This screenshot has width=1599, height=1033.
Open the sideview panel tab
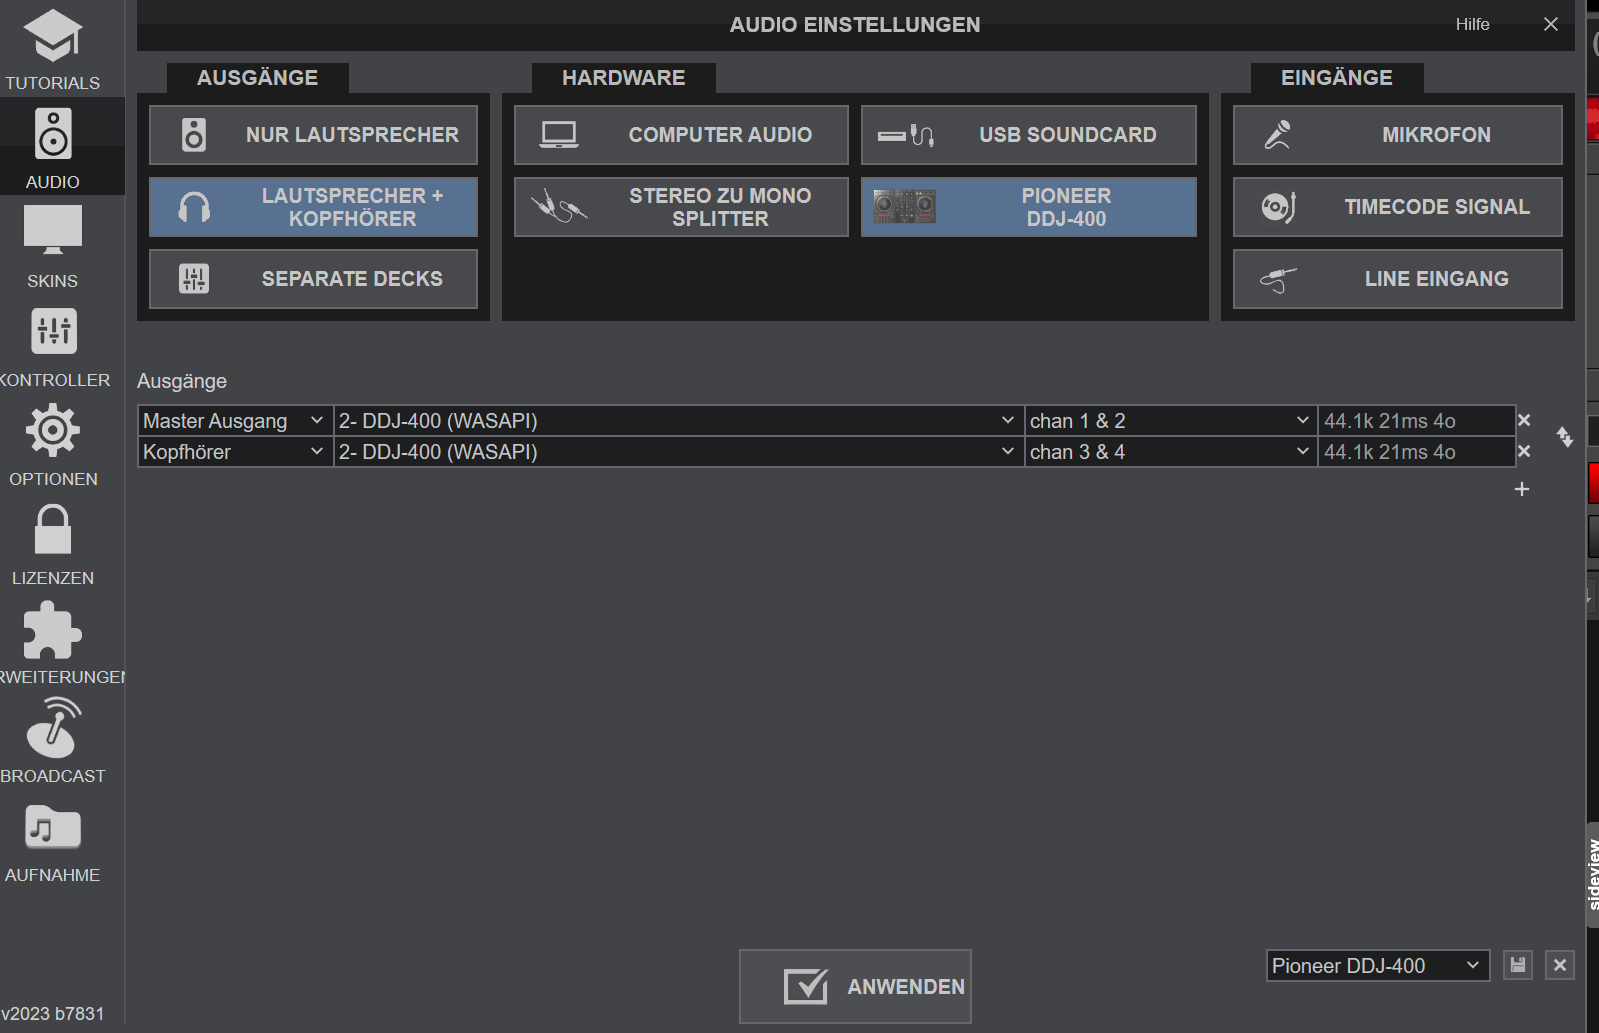1593,874
